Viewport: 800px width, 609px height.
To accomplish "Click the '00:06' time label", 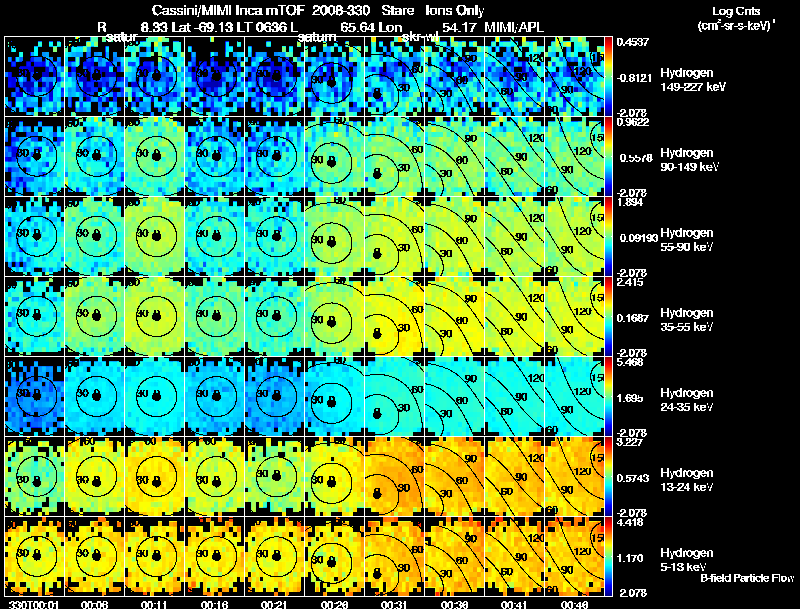I will (94, 604).
